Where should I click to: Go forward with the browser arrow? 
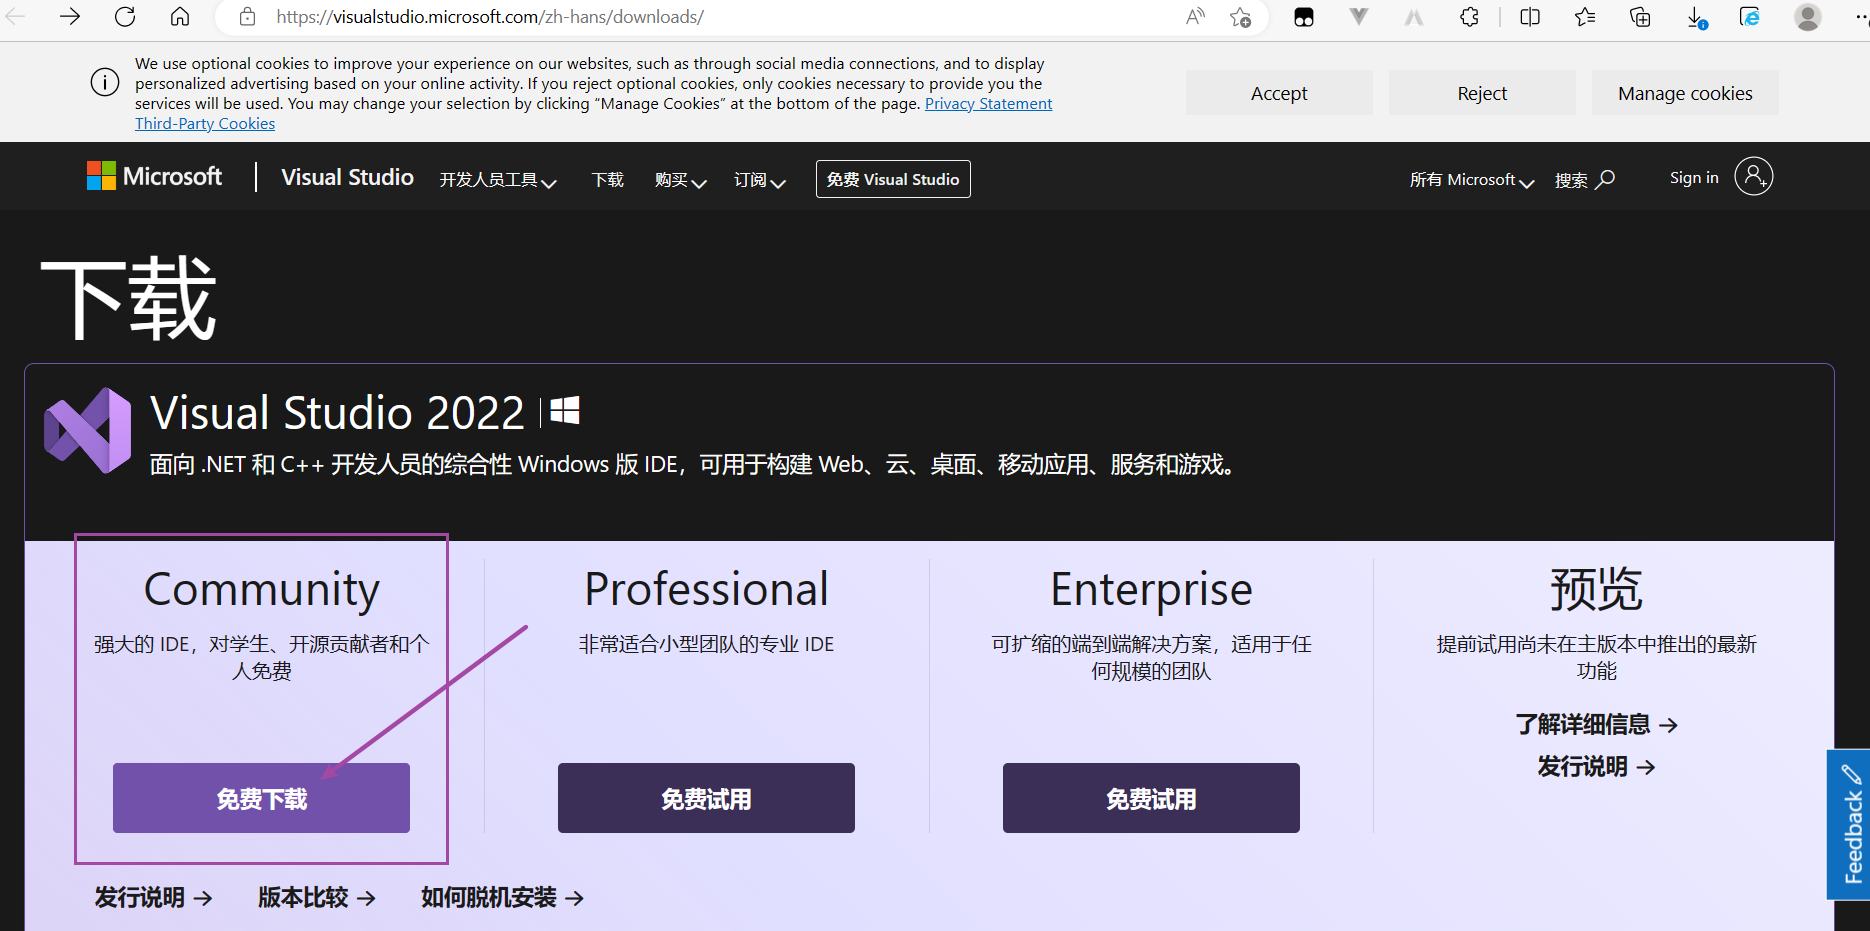[x=70, y=17]
